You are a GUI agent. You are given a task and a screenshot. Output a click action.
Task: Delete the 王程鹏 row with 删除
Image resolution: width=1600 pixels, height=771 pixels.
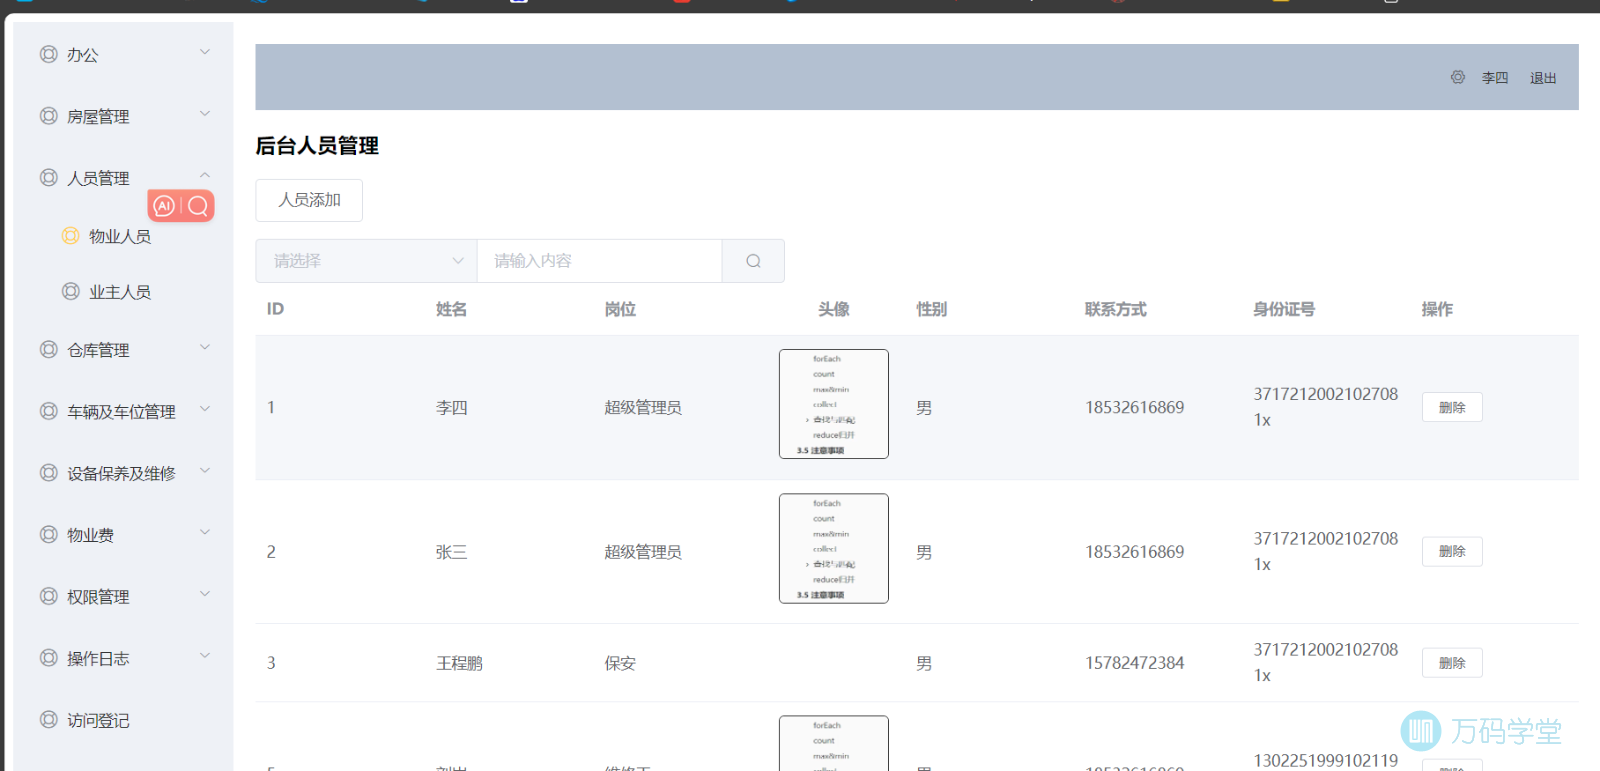pos(1452,662)
